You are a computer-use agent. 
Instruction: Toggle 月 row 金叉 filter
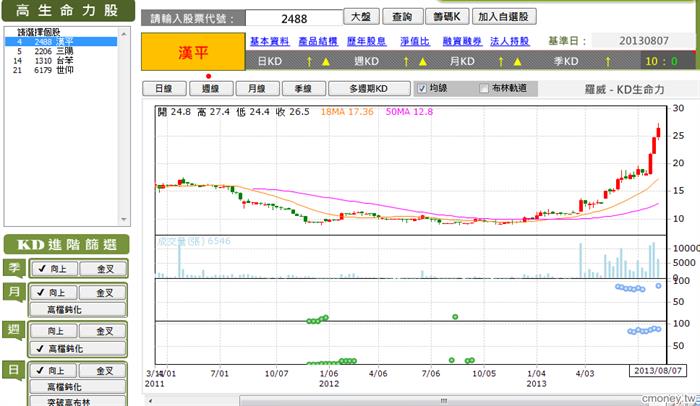(x=104, y=293)
